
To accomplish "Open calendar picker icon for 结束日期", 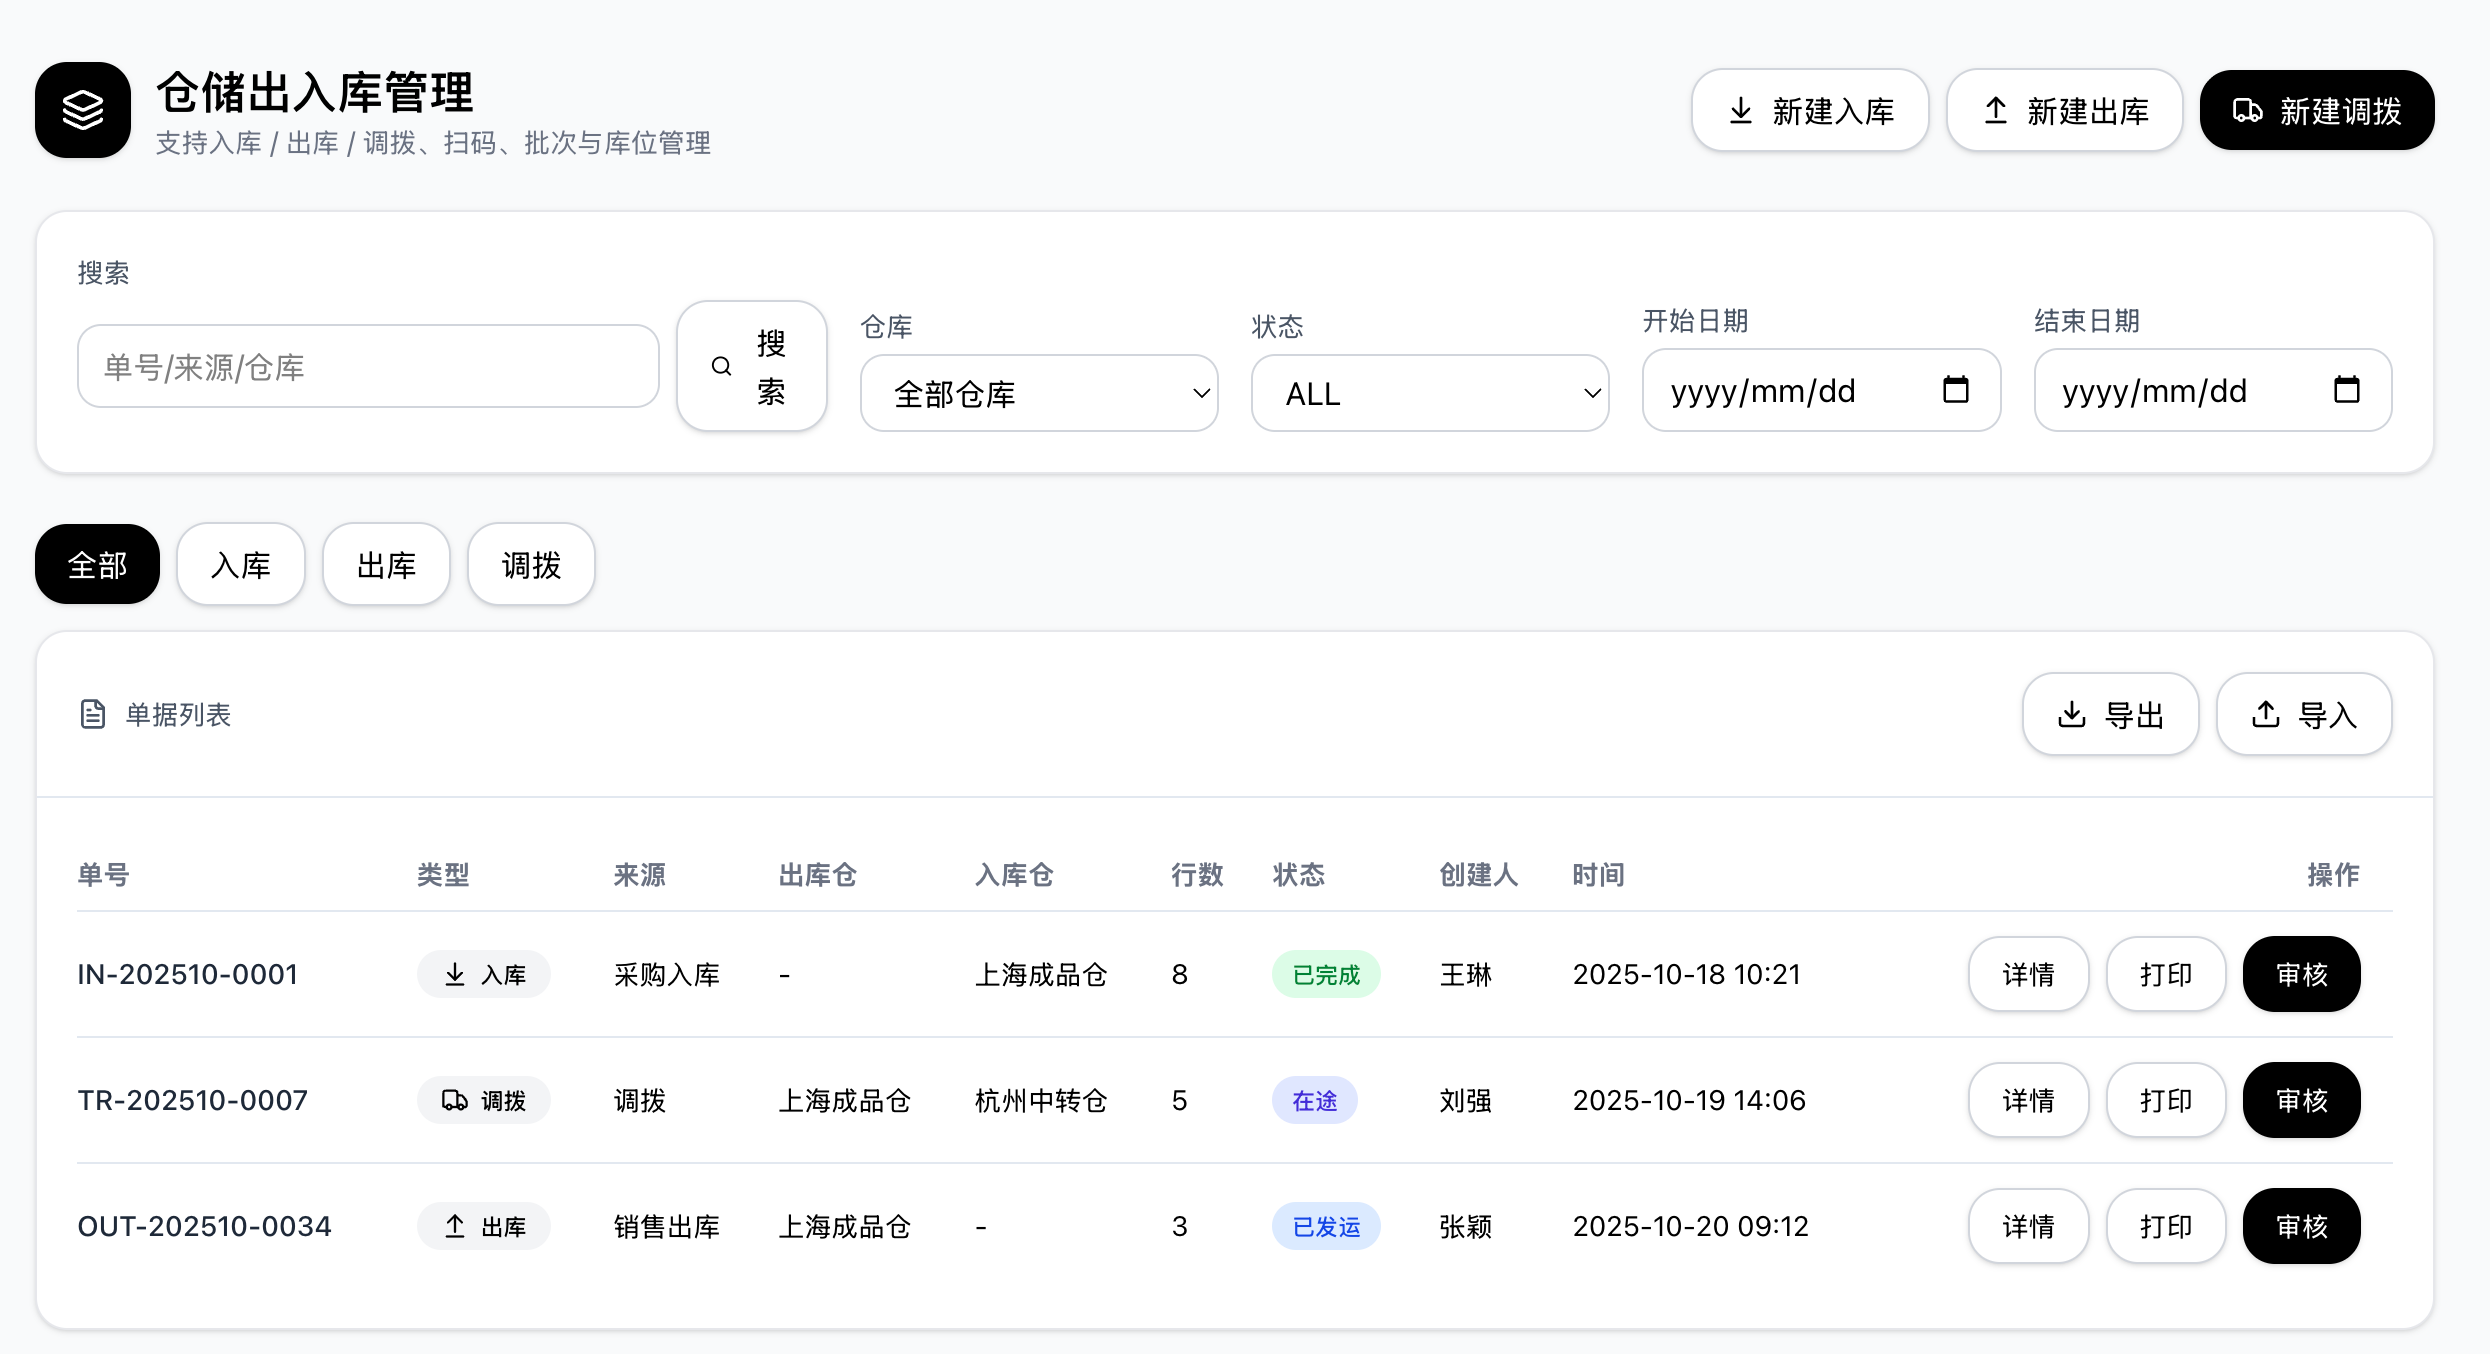I will pyautogui.click(x=2346, y=390).
